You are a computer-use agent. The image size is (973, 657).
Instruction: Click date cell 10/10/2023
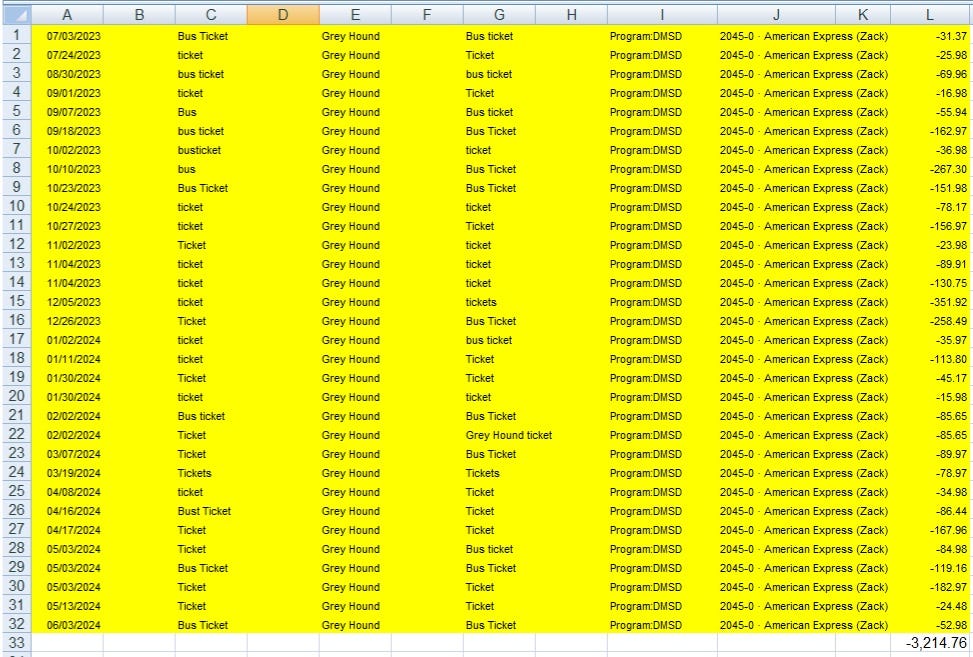click(67, 169)
